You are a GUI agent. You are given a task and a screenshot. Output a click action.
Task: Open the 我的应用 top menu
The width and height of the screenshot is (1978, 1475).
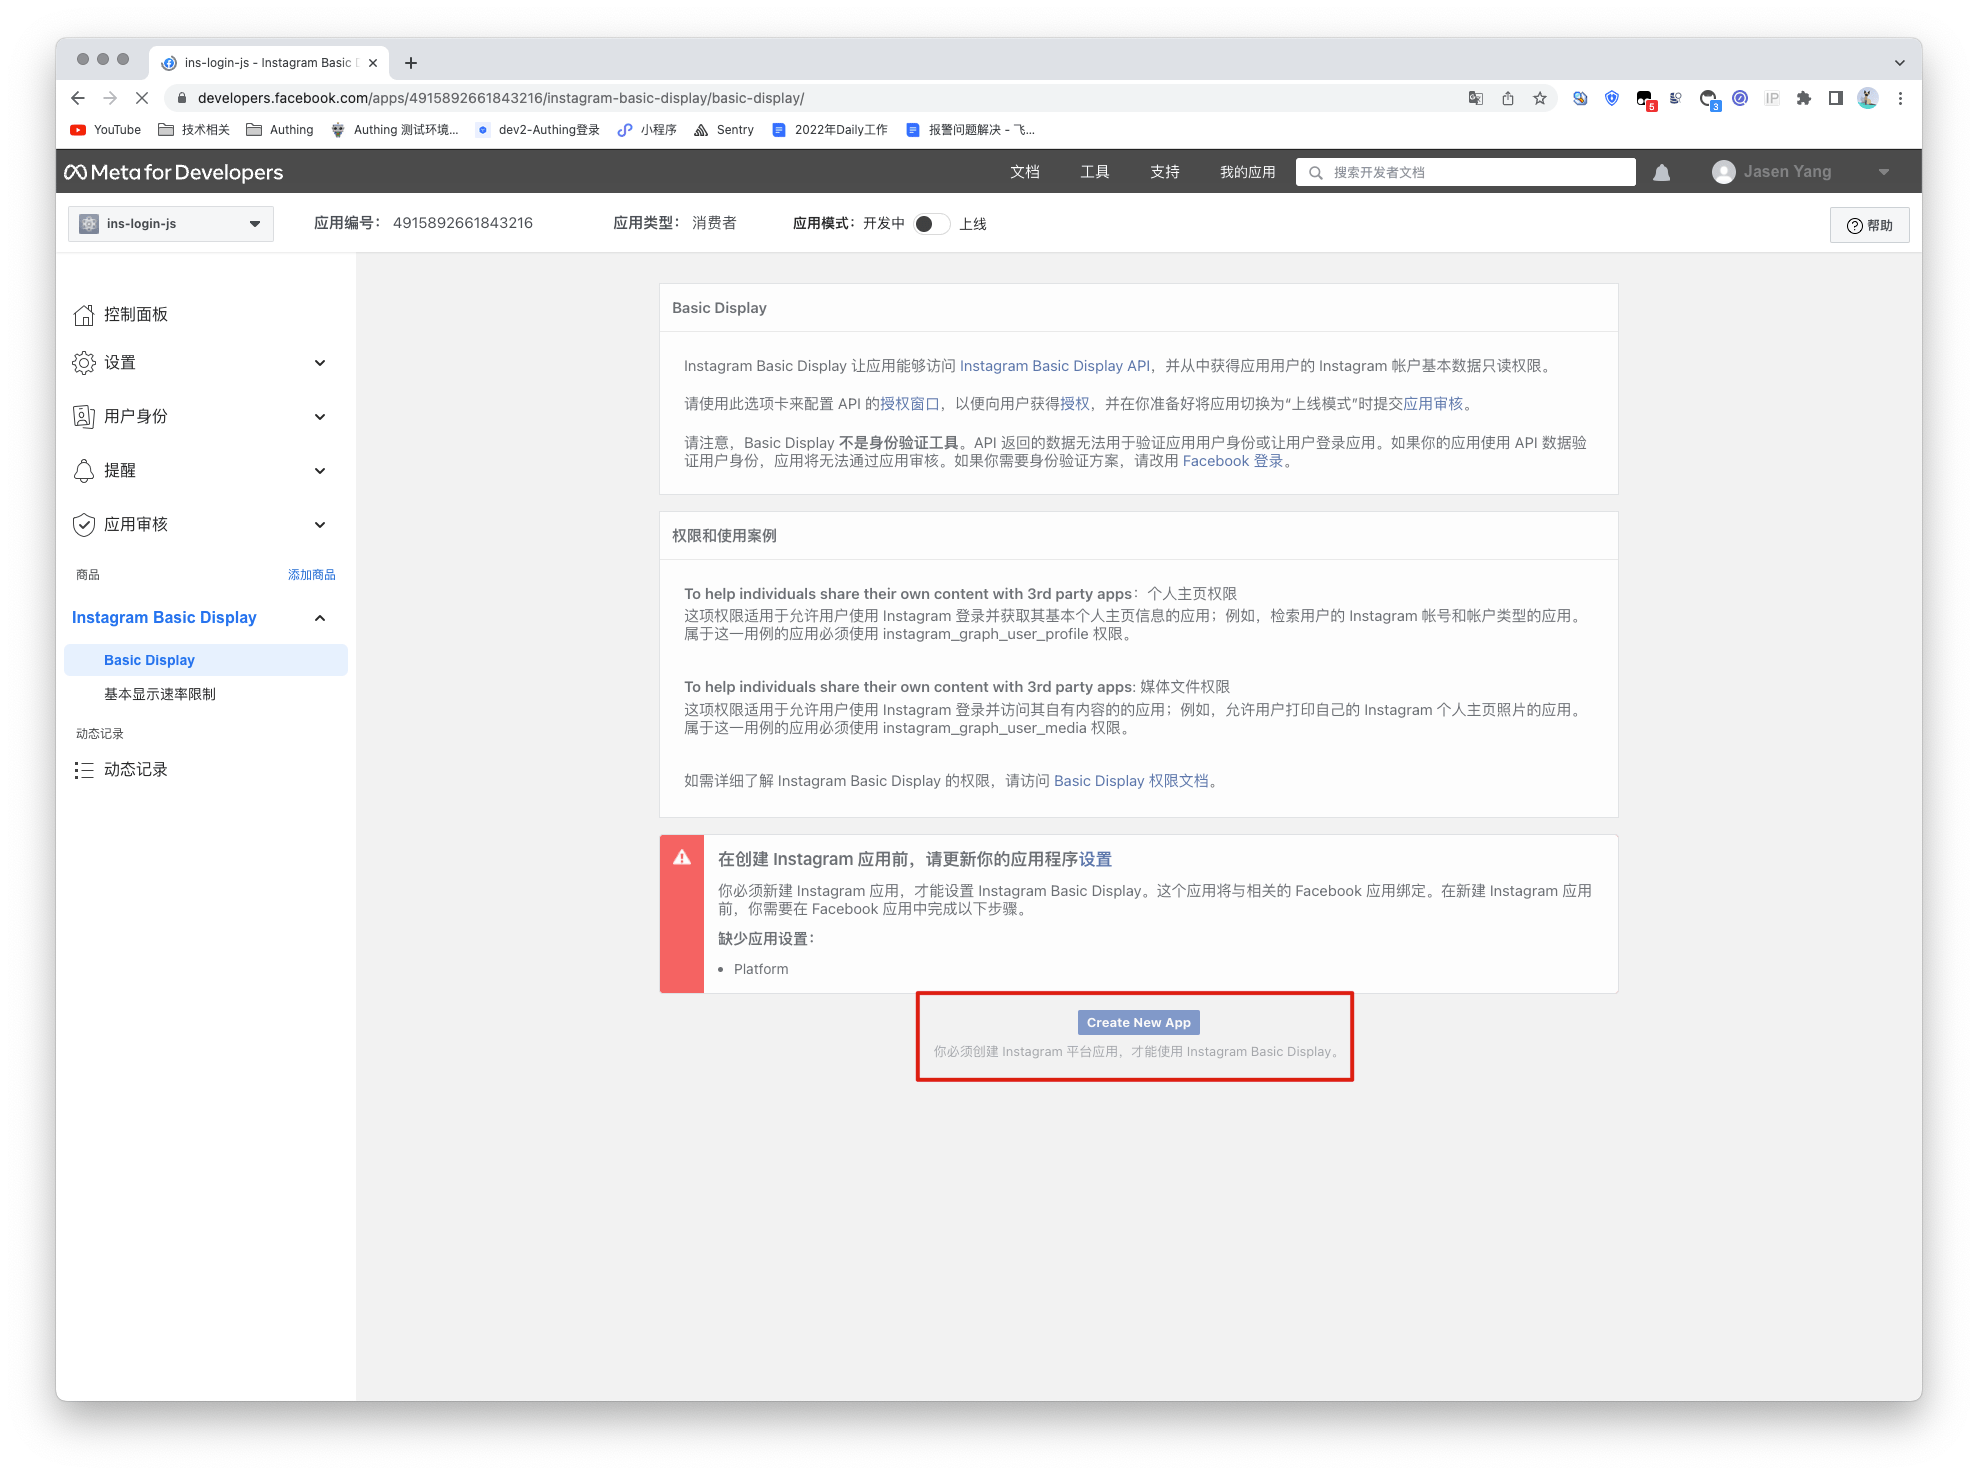pyautogui.click(x=1246, y=172)
